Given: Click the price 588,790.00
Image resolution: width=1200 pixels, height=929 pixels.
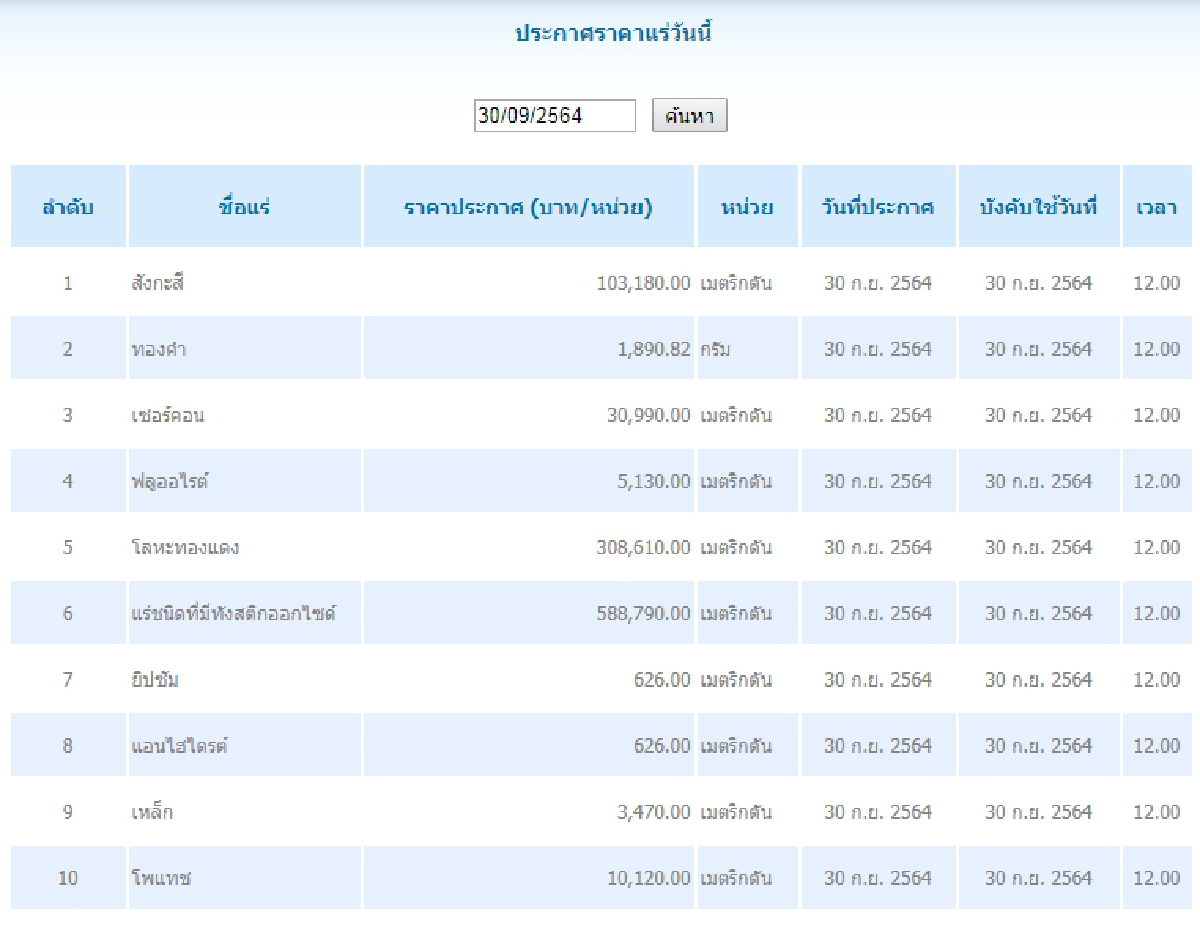Looking at the screenshot, I should (x=643, y=613).
